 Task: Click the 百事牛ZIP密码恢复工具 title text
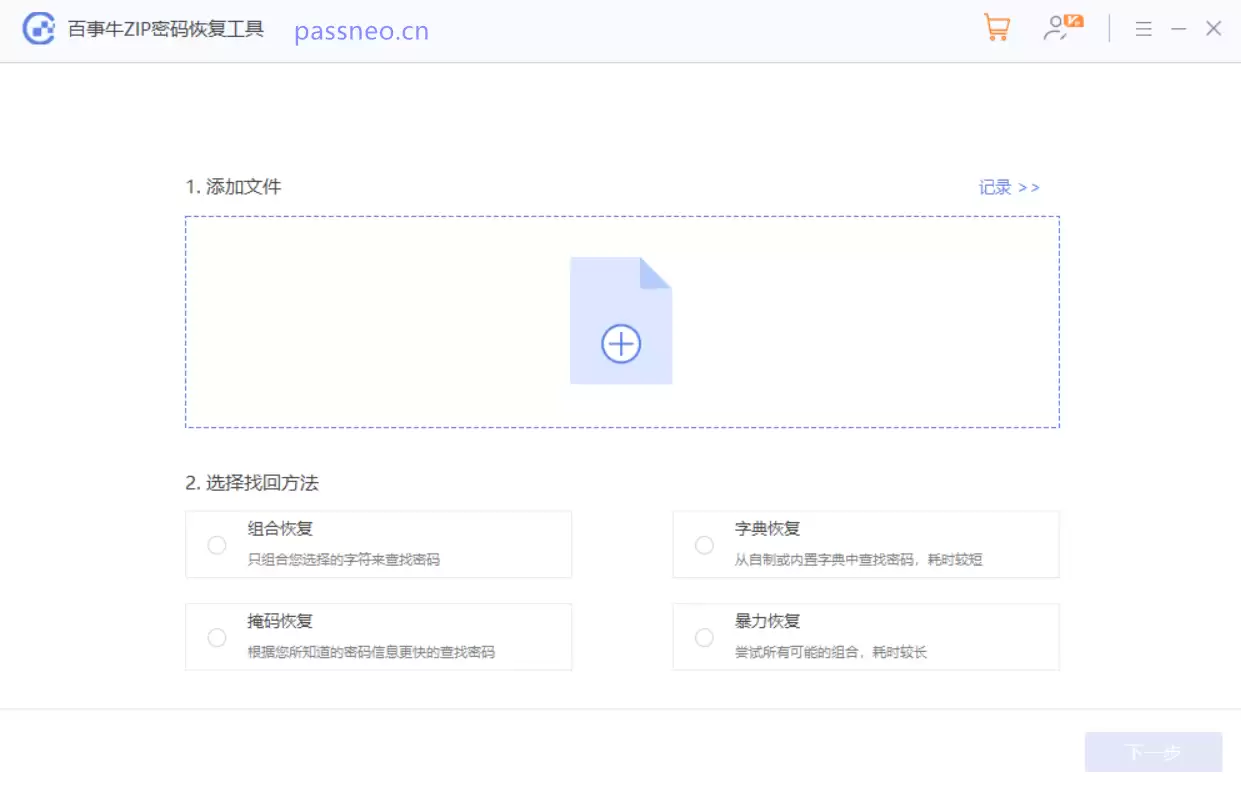pos(165,29)
